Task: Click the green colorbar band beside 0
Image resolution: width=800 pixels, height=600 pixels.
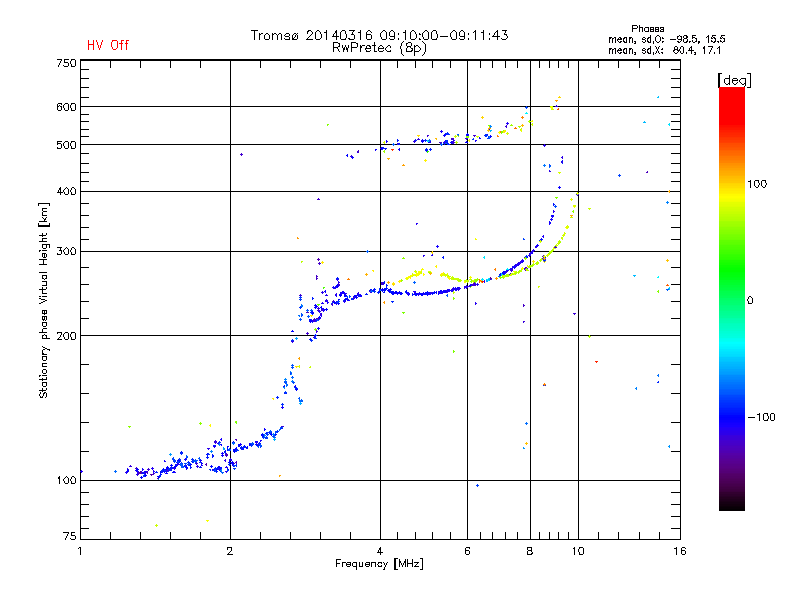Action: click(x=732, y=301)
